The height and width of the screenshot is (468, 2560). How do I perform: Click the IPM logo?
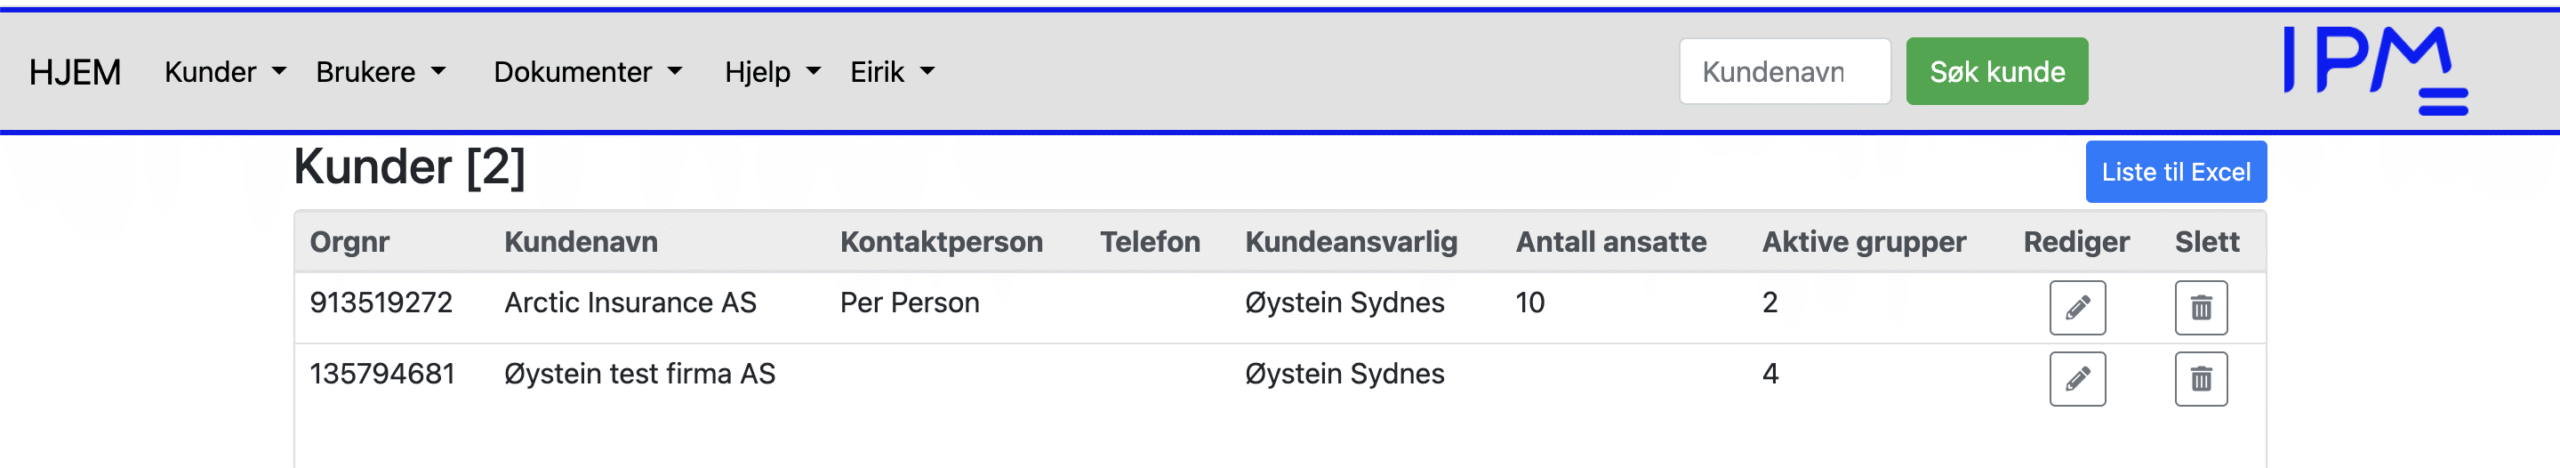pos(2375,68)
